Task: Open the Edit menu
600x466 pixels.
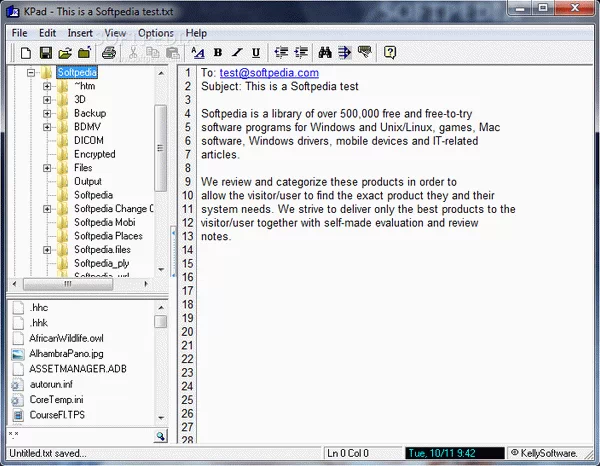Action: point(47,33)
